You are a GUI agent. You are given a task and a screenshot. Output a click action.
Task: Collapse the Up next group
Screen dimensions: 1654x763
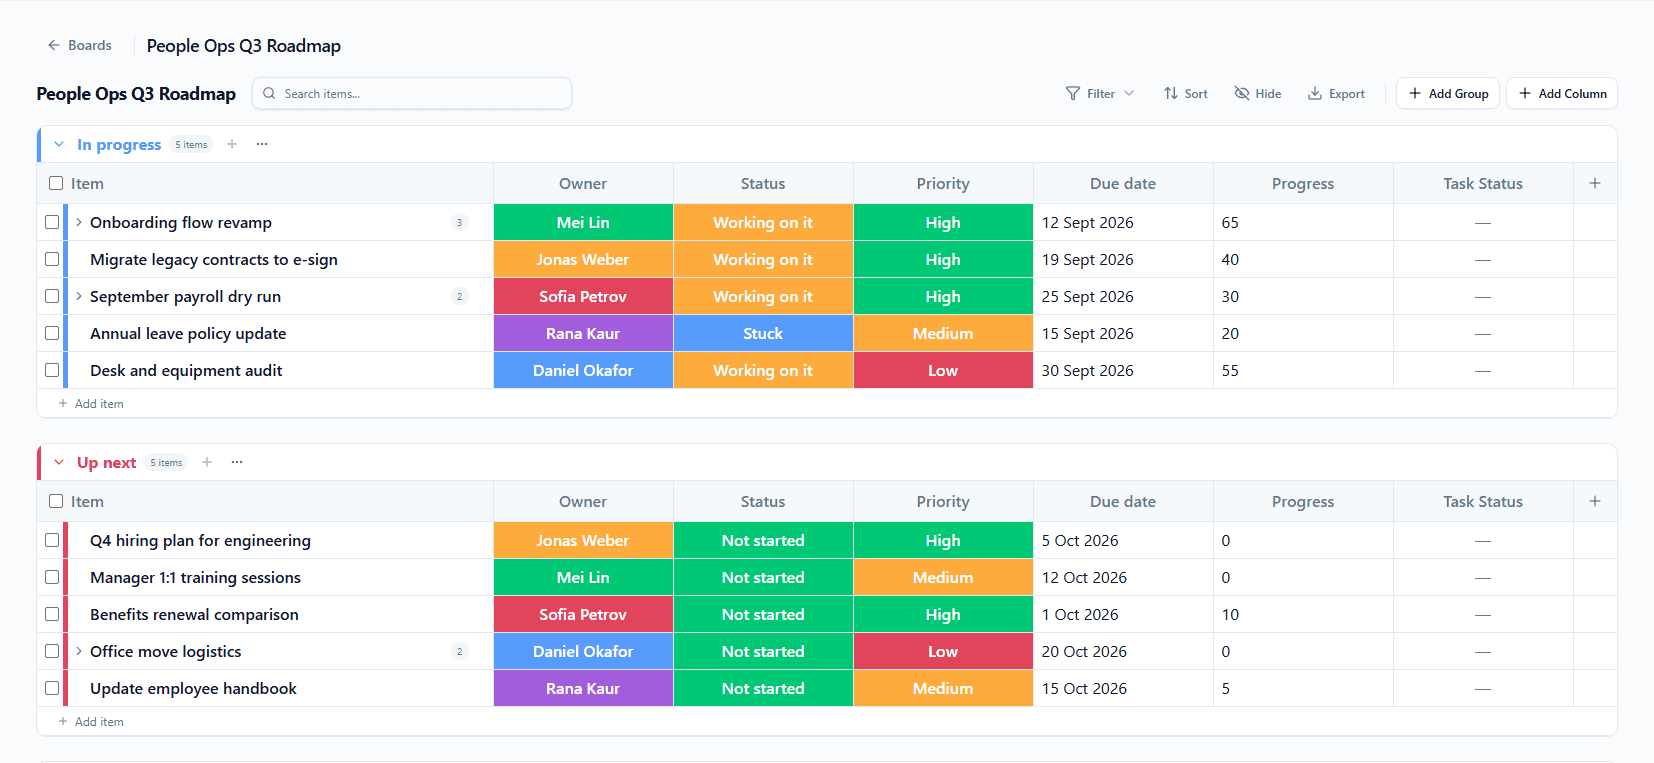click(x=59, y=462)
